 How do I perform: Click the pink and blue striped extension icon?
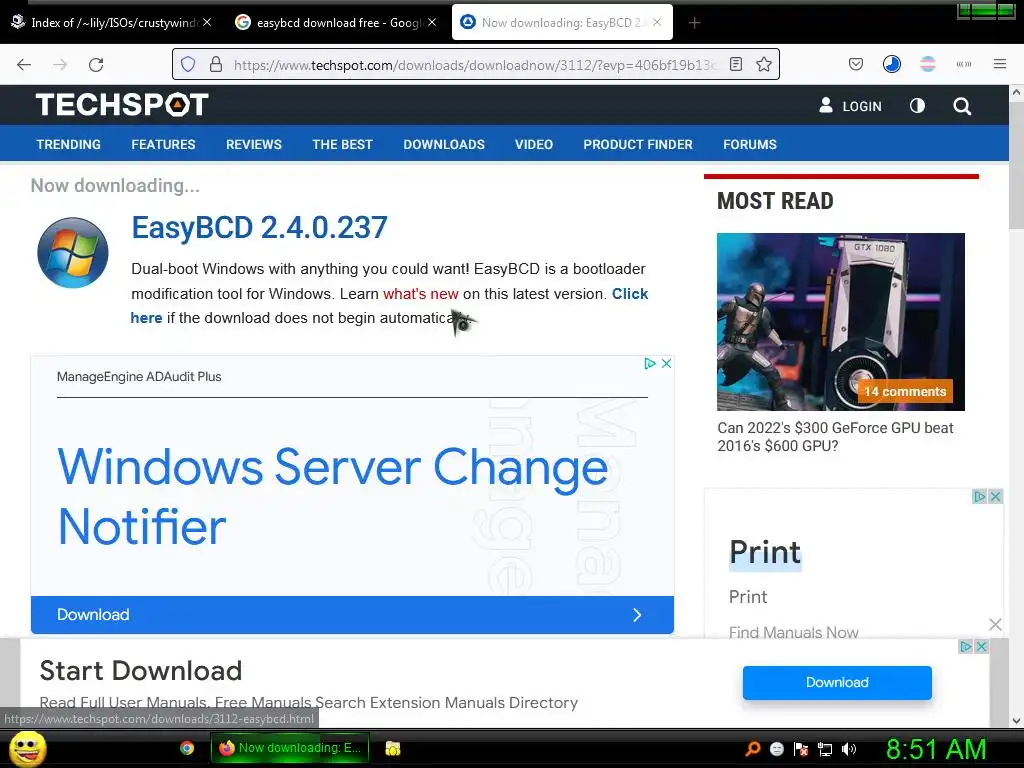tap(927, 64)
